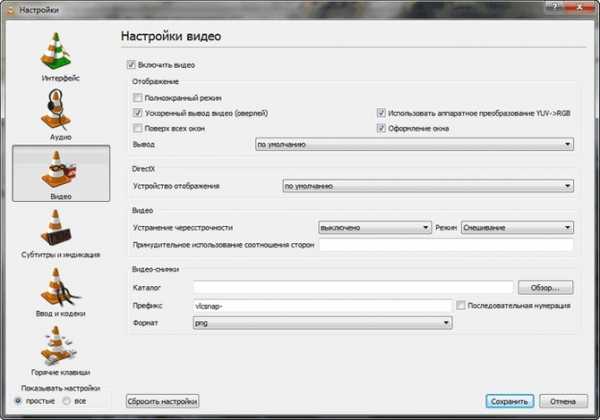Click the Сбросить настройки button
The image size is (600, 420).
pos(162,401)
